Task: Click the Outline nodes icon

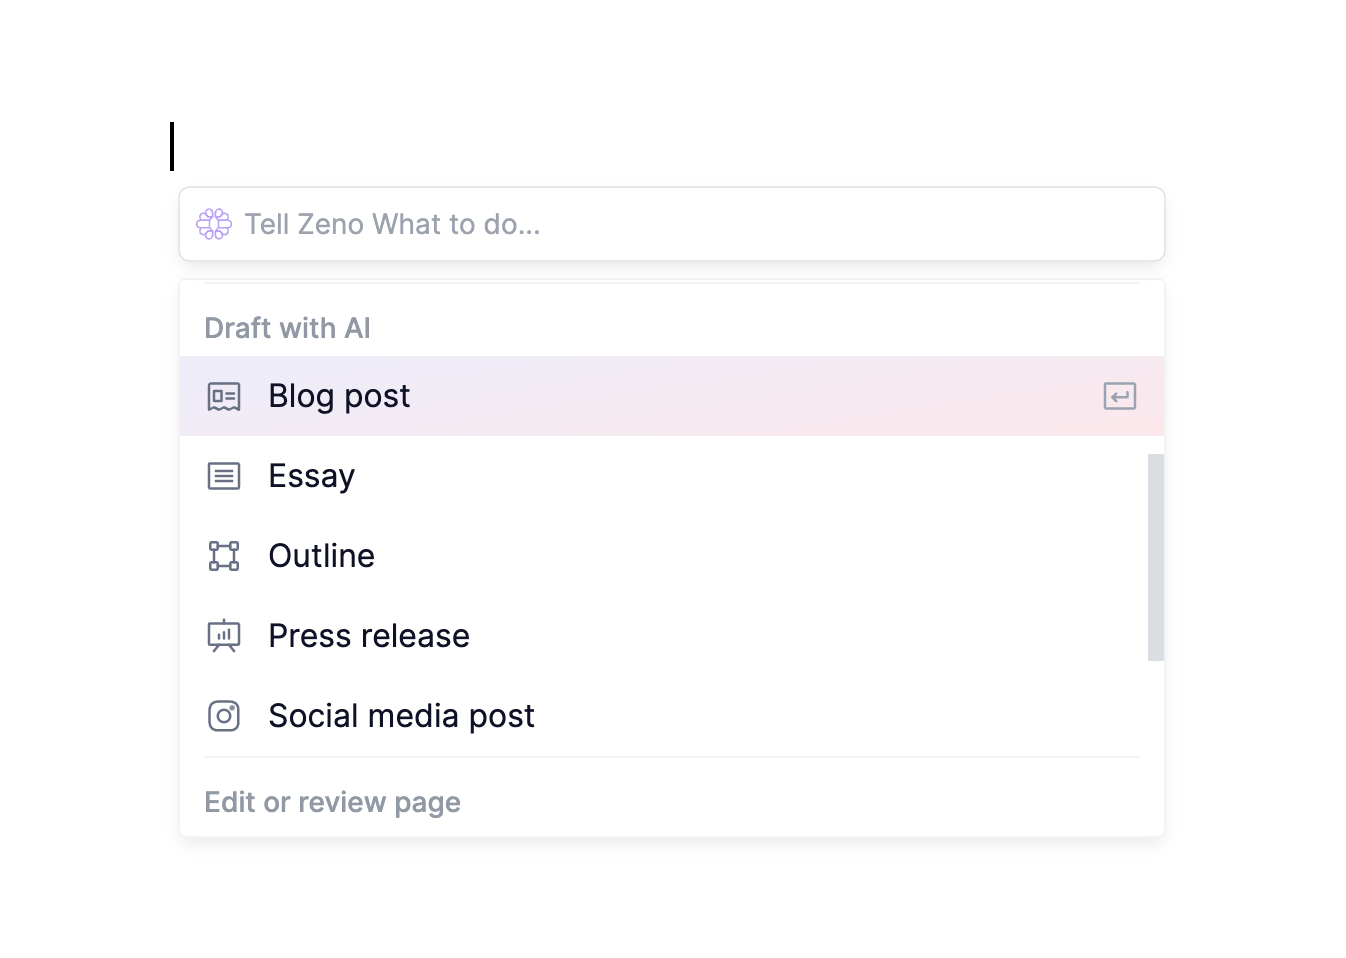Action: coord(224,556)
